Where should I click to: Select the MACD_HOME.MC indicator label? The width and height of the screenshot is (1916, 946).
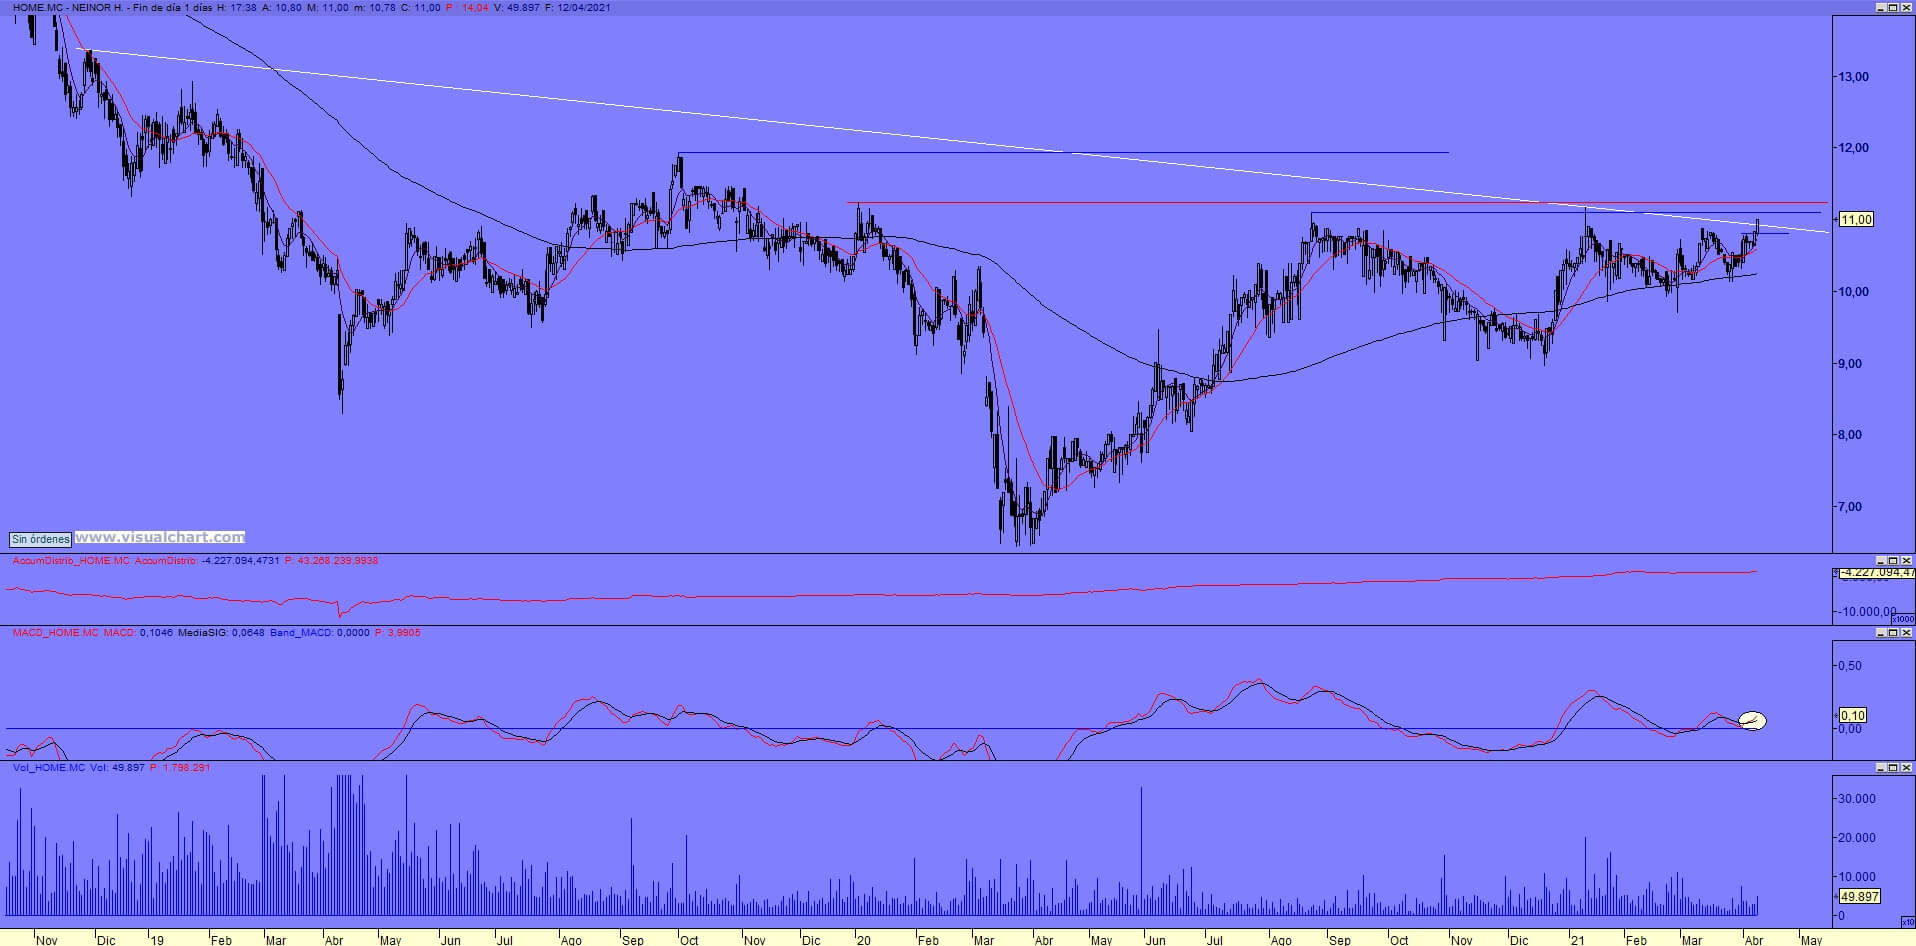click(x=55, y=633)
